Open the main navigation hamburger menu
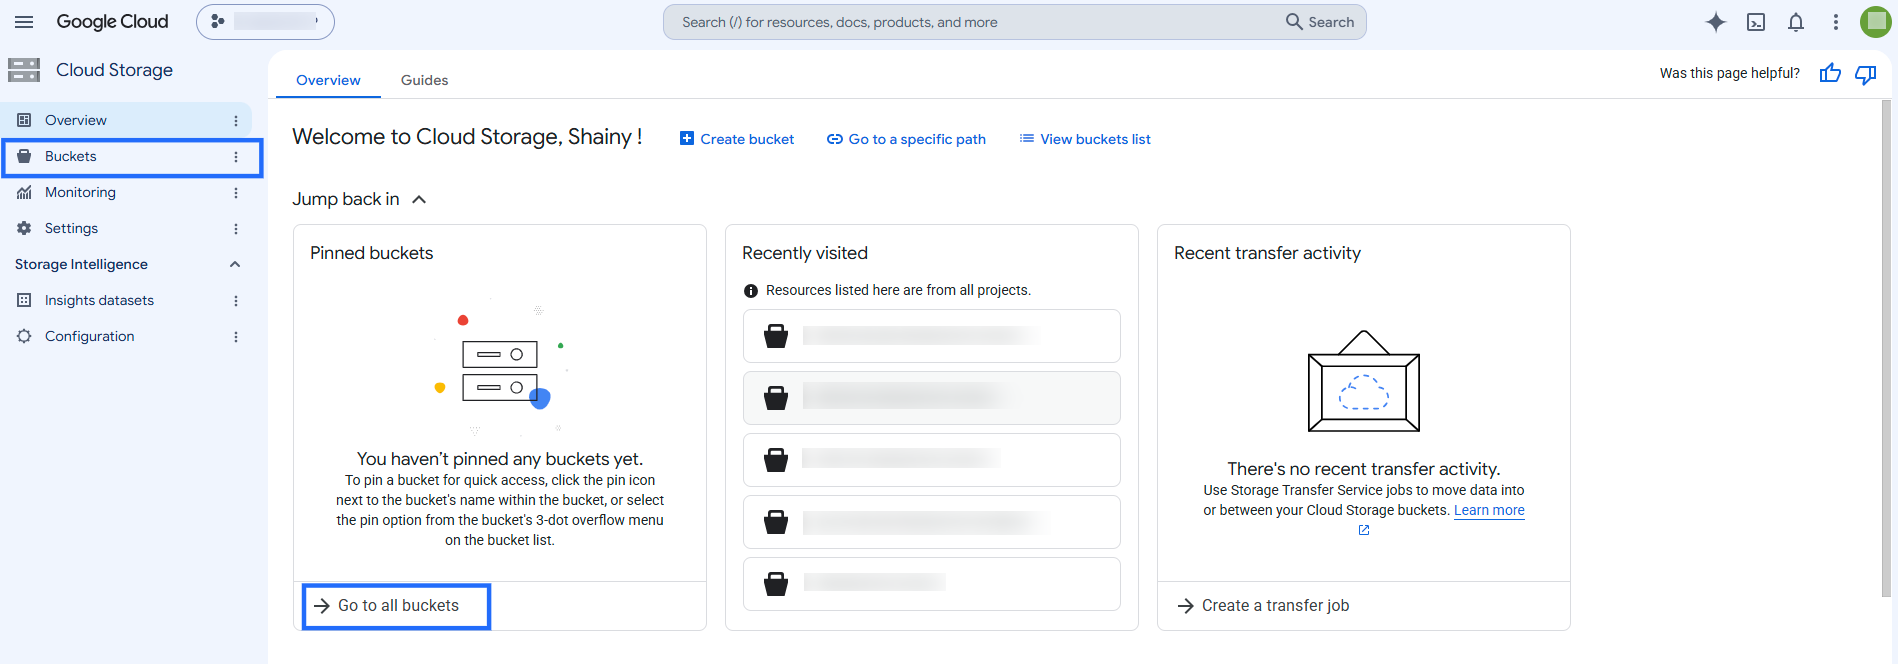 pyautogui.click(x=24, y=22)
